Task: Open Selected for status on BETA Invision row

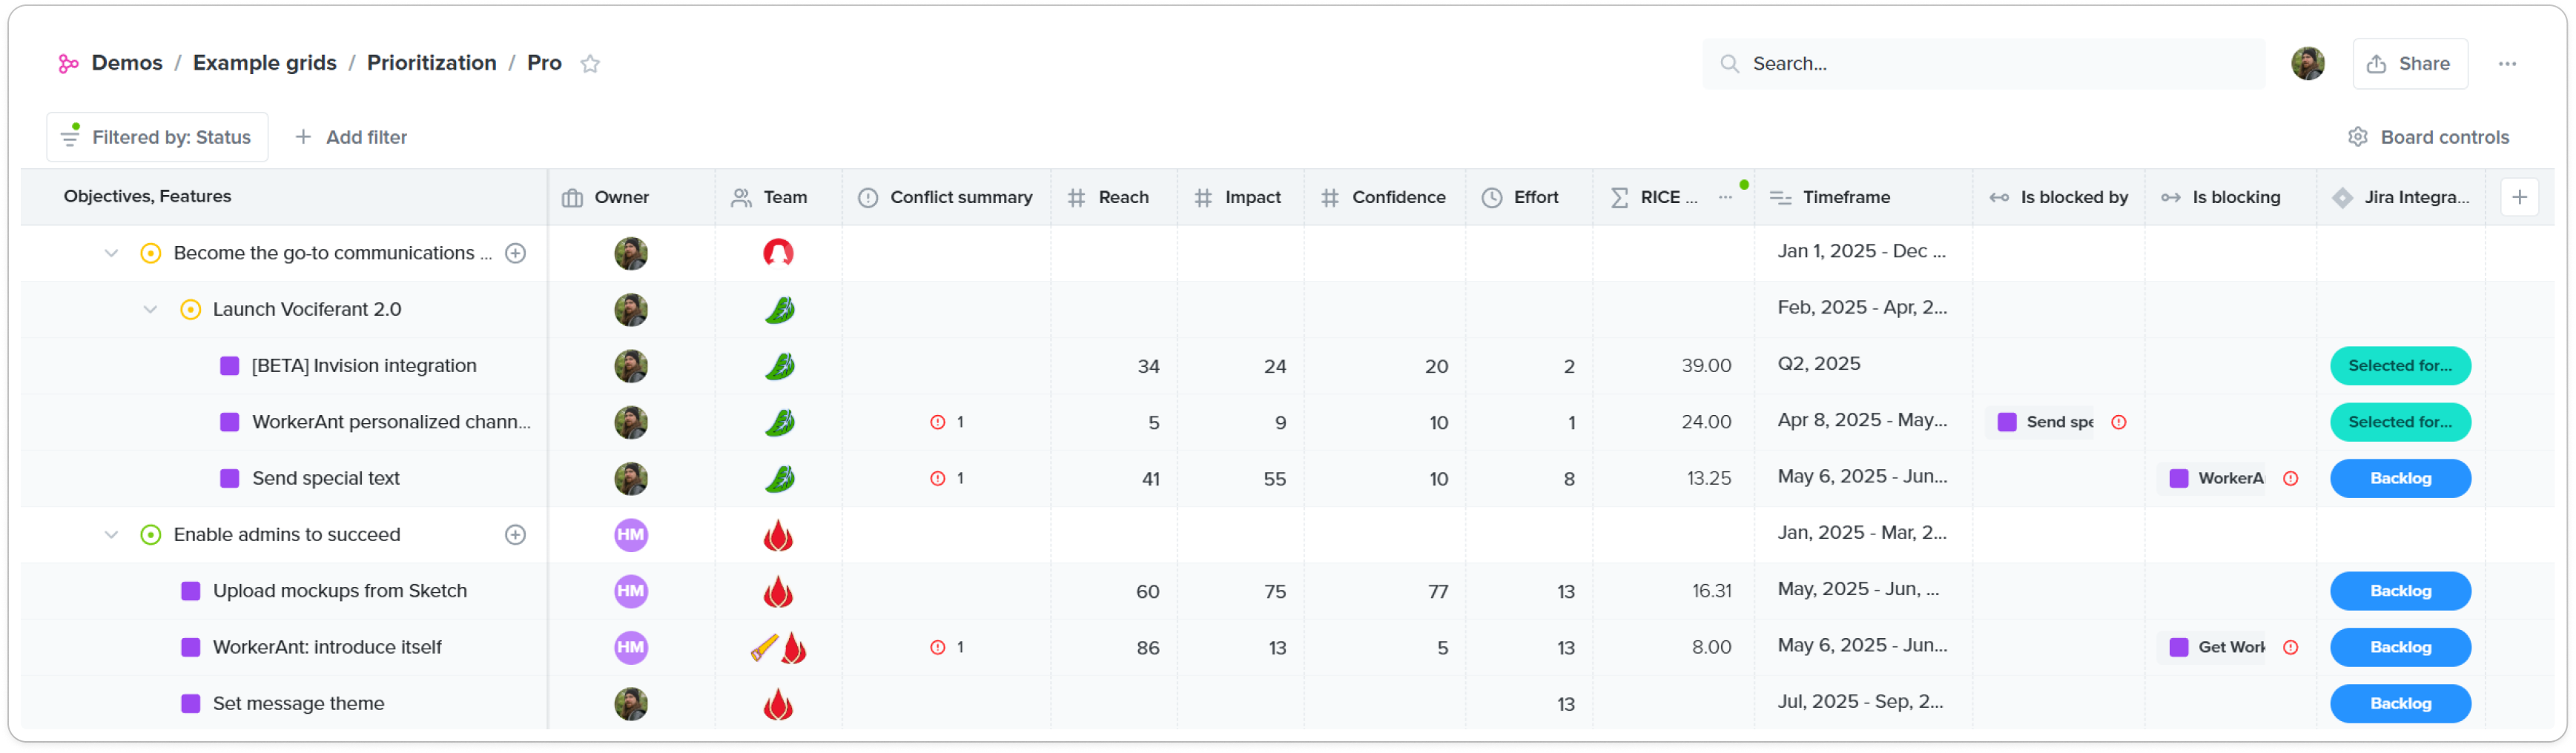Action: coord(2399,366)
